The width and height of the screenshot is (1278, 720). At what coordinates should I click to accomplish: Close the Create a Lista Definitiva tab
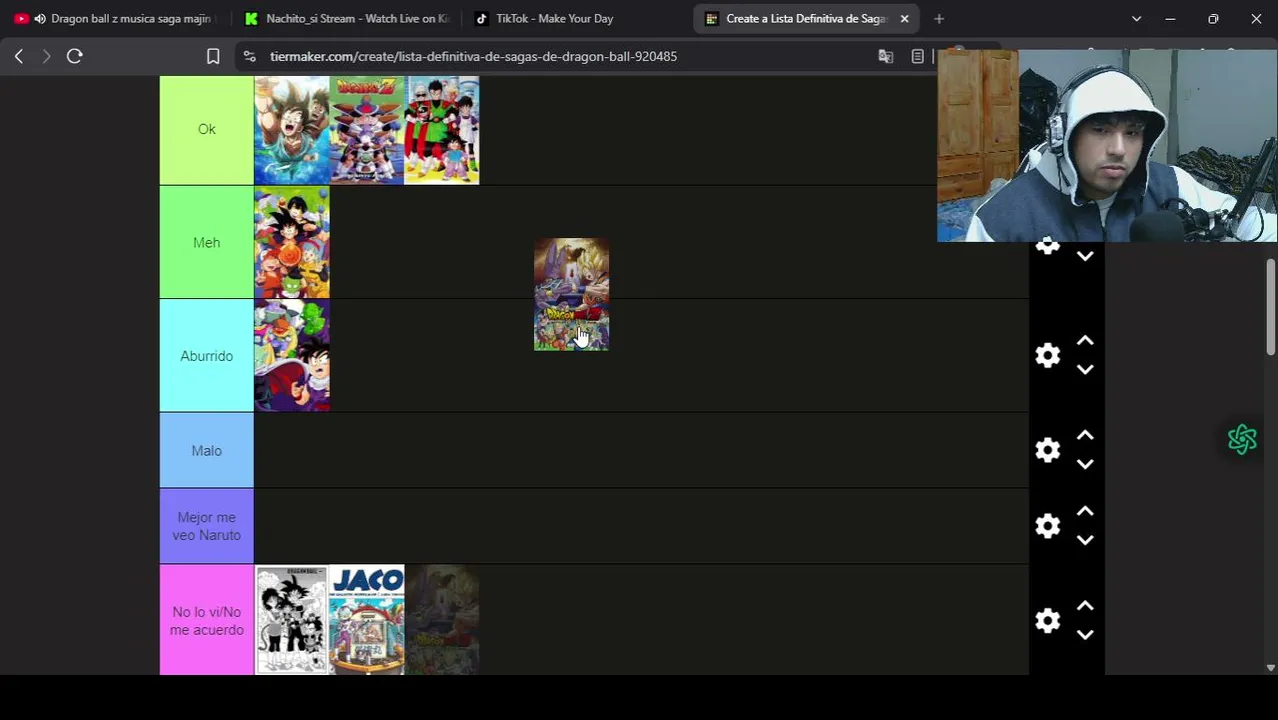point(904,19)
